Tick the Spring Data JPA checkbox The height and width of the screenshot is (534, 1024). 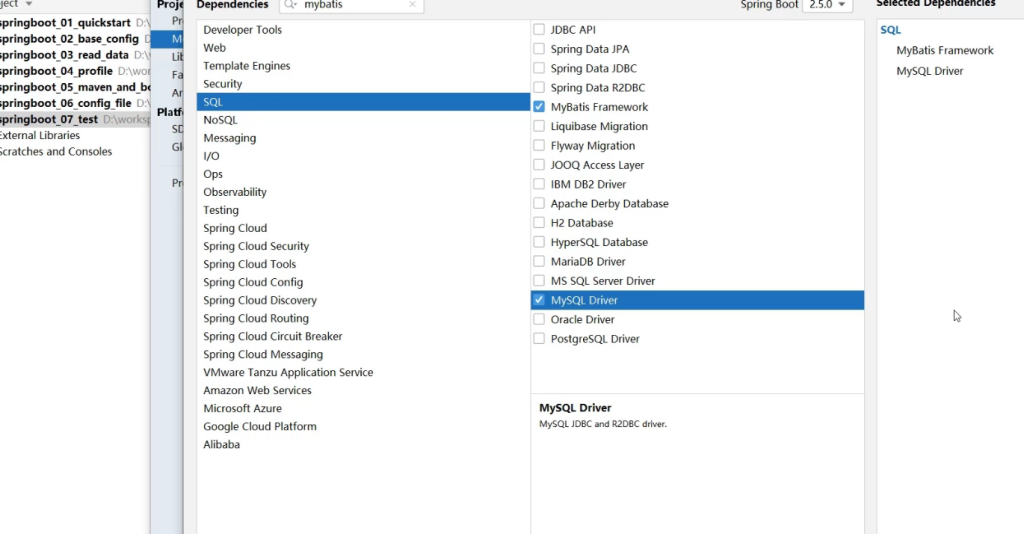(x=540, y=49)
